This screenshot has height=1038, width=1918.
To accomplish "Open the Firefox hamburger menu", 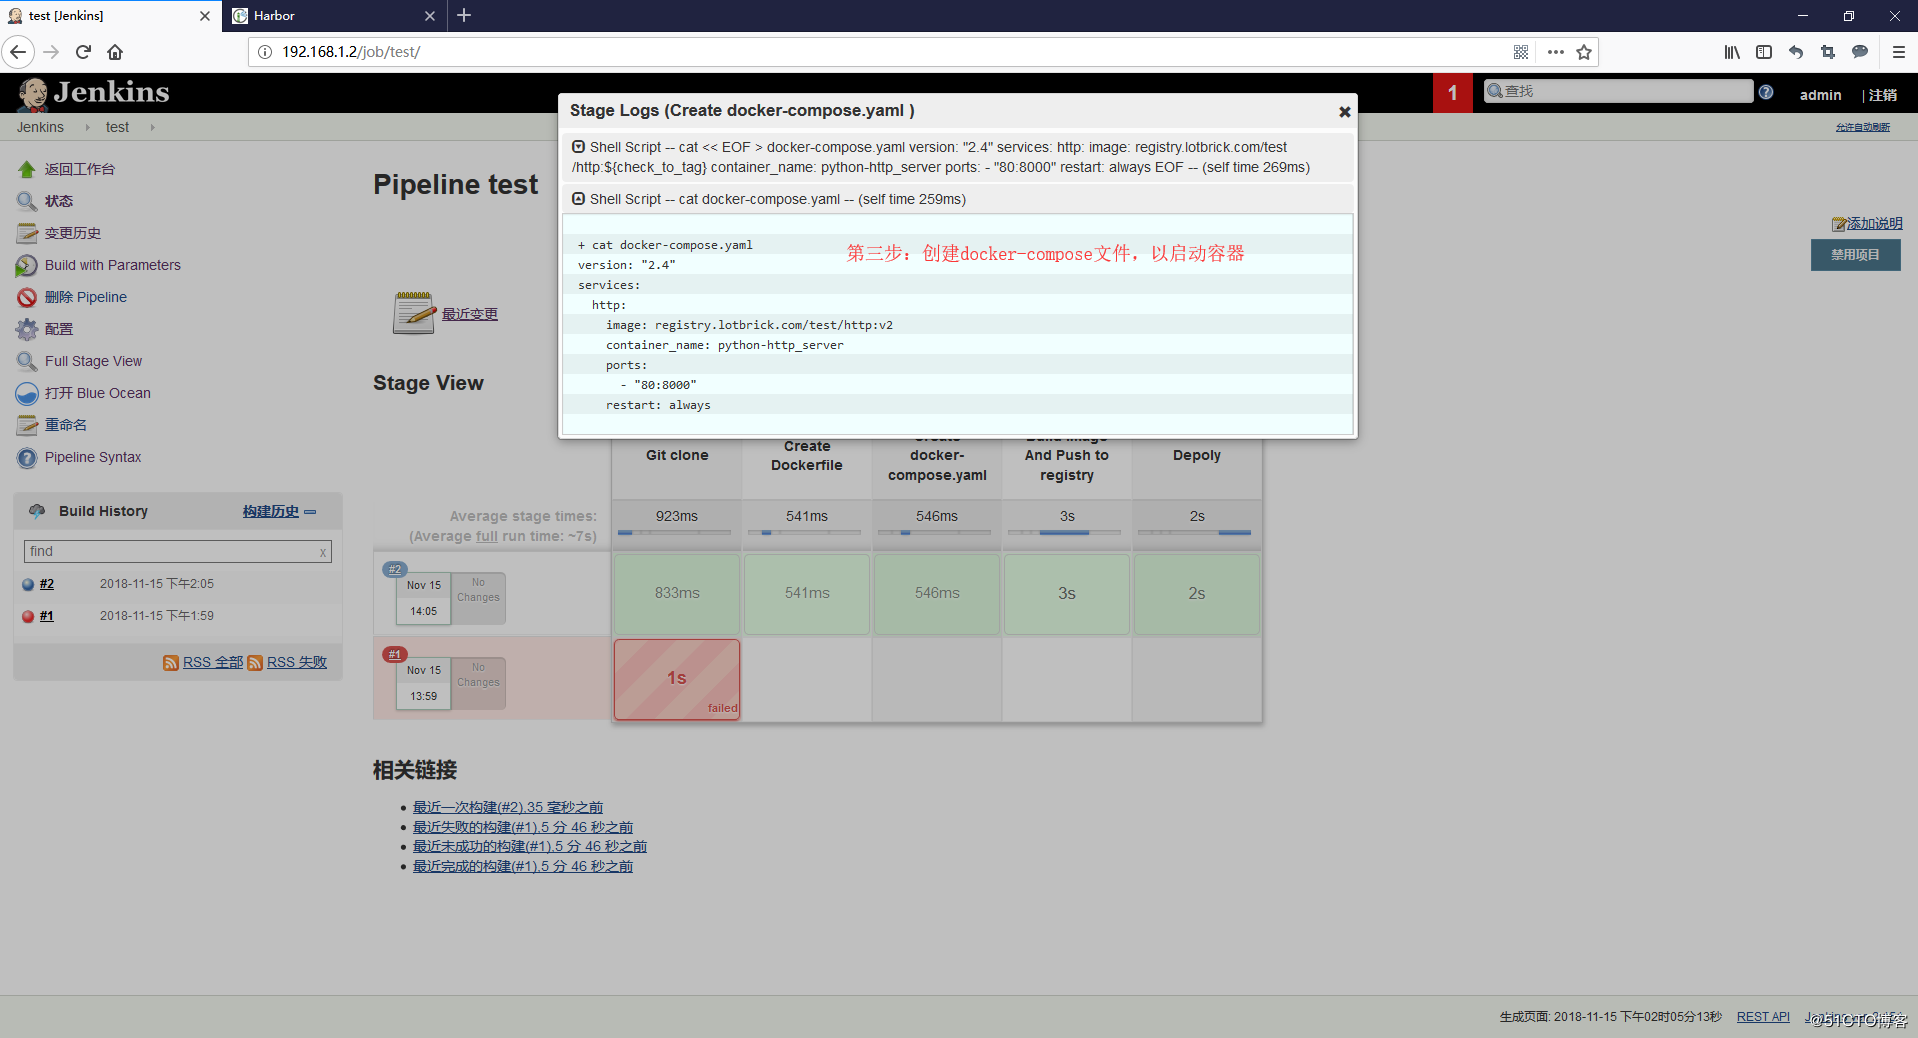I will tap(1897, 52).
